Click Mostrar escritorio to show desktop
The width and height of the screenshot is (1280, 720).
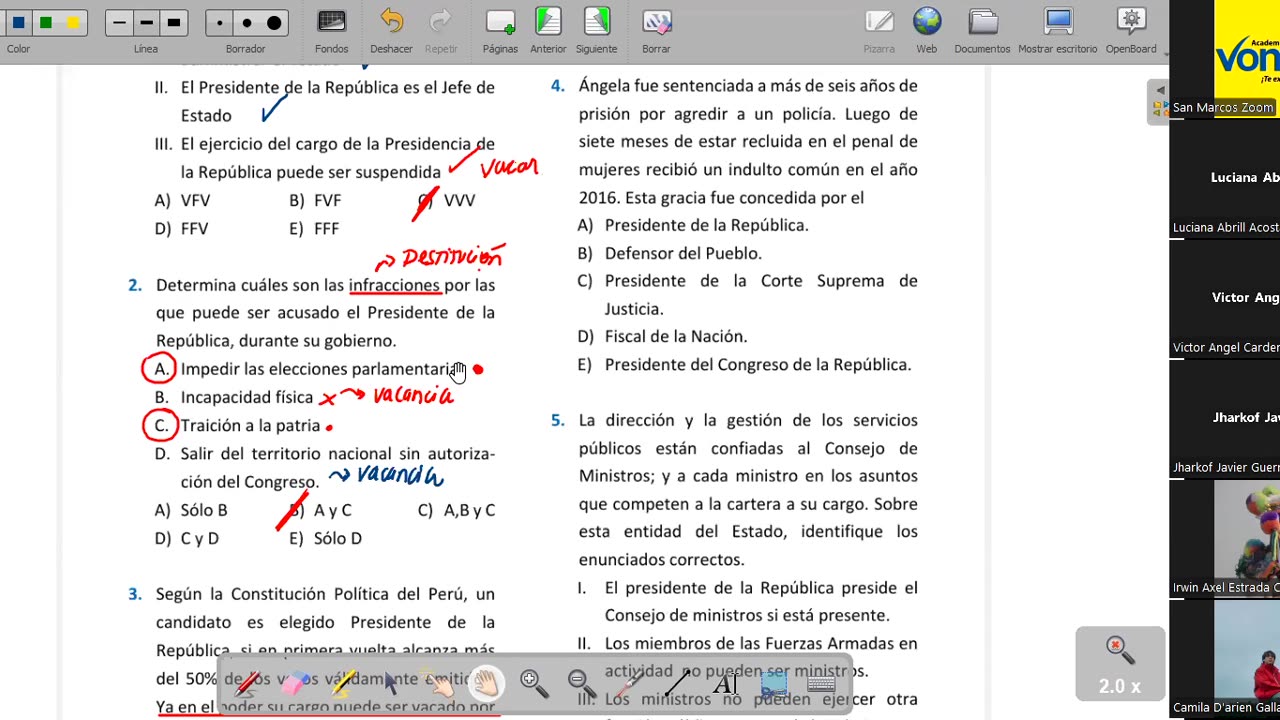click(1057, 29)
